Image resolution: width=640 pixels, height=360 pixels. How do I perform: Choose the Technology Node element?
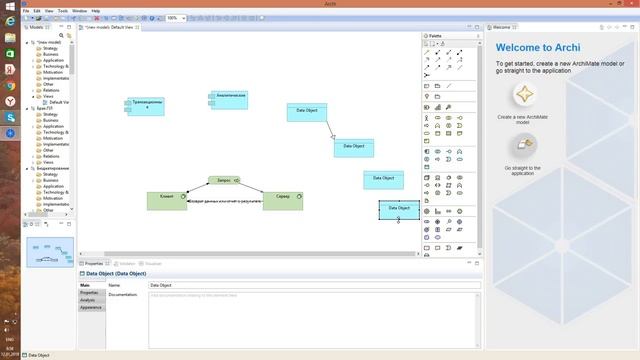tap(427, 178)
